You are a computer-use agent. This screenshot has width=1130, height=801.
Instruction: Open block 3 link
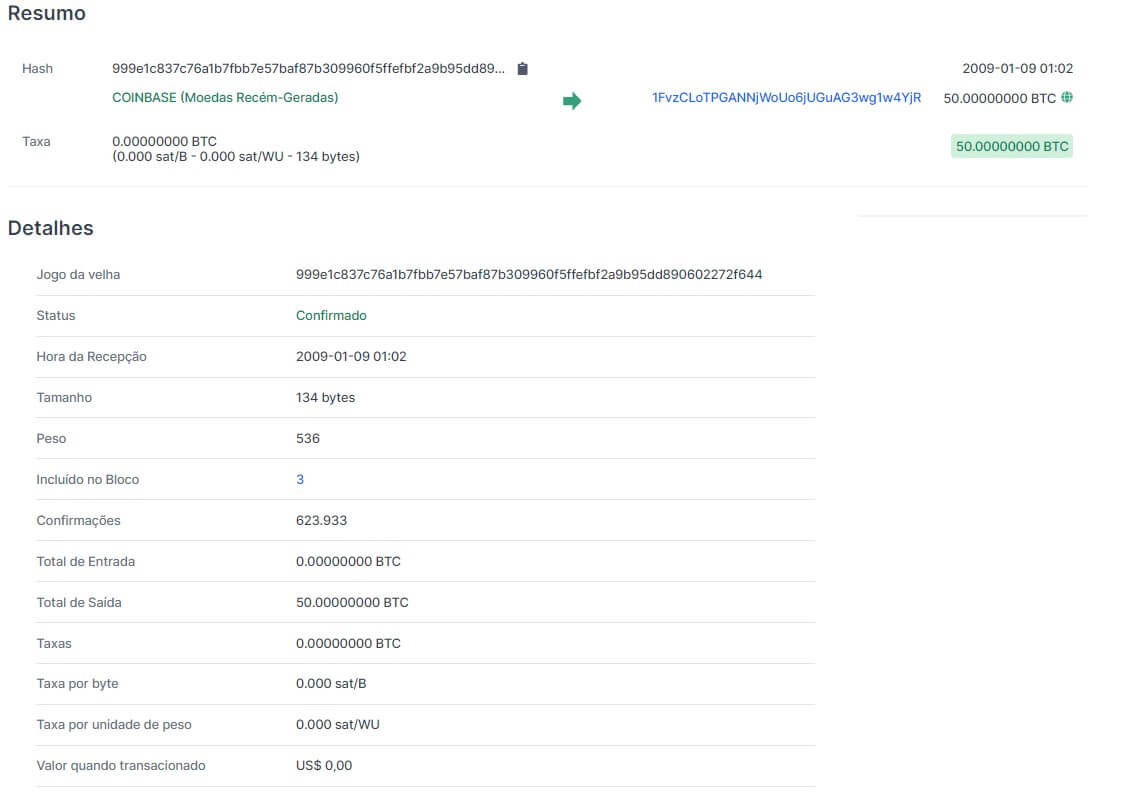(x=300, y=479)
